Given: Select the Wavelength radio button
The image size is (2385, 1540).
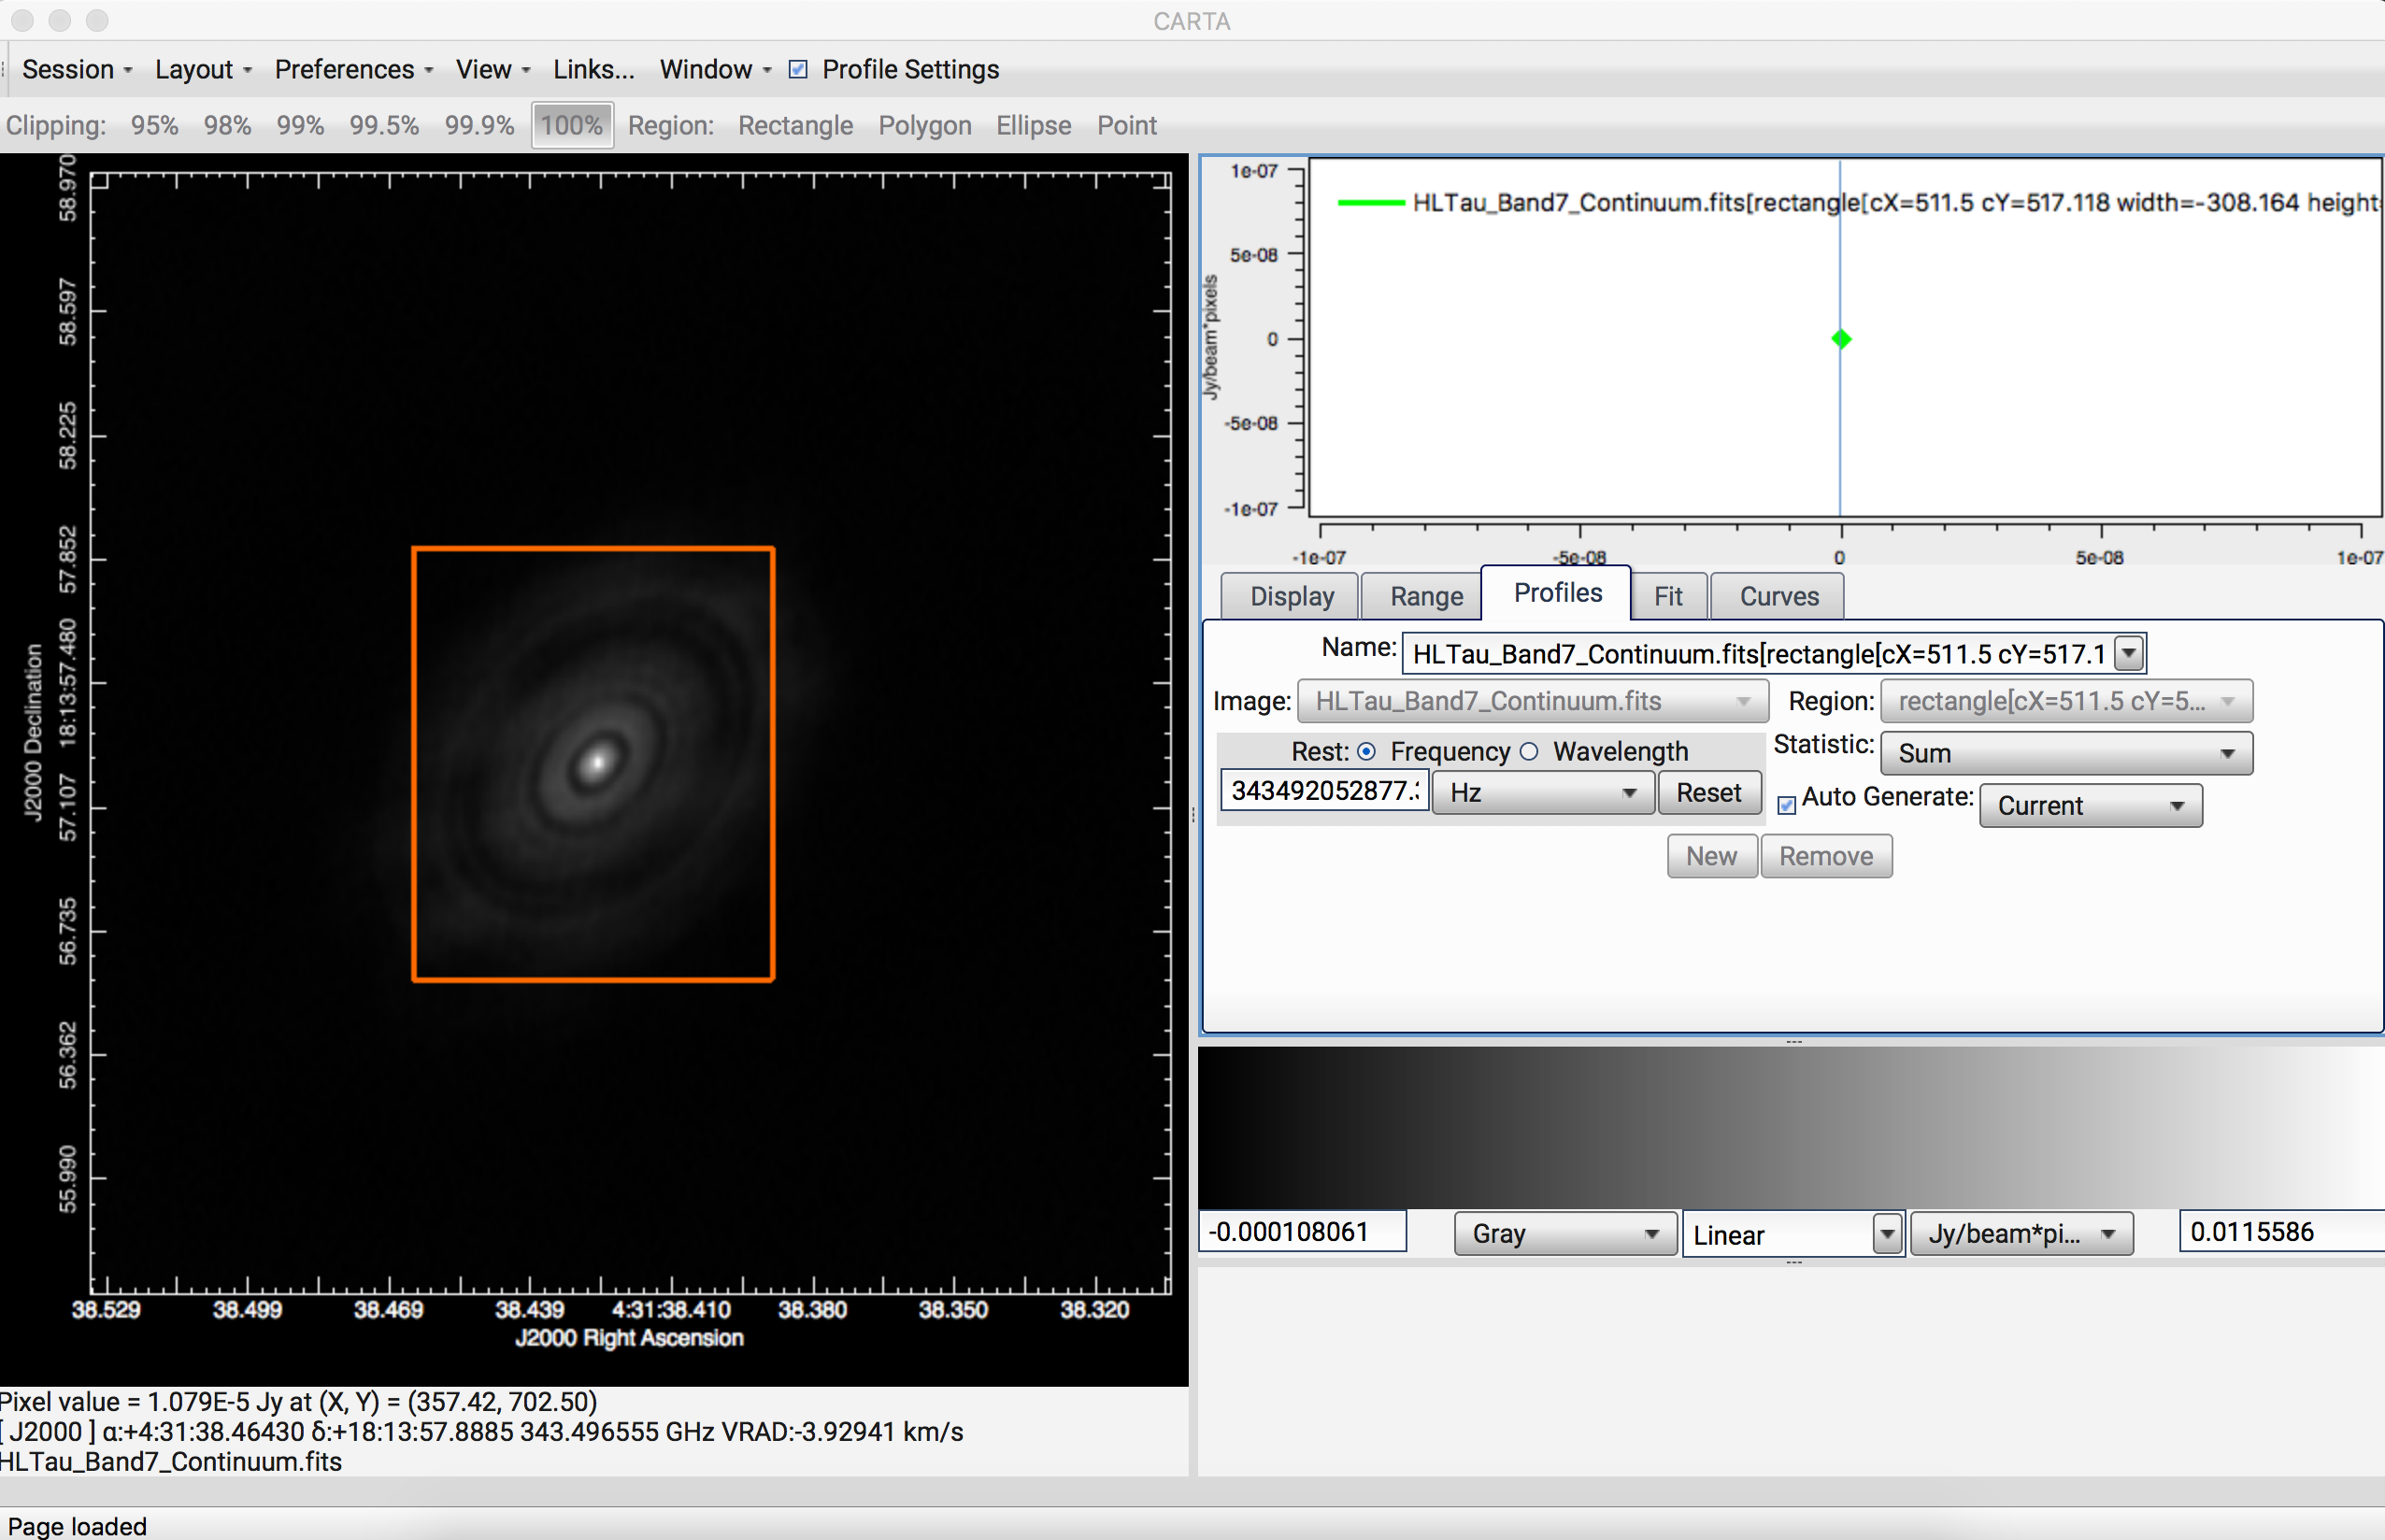Looking at the screenshot, I should point(1529,751).
